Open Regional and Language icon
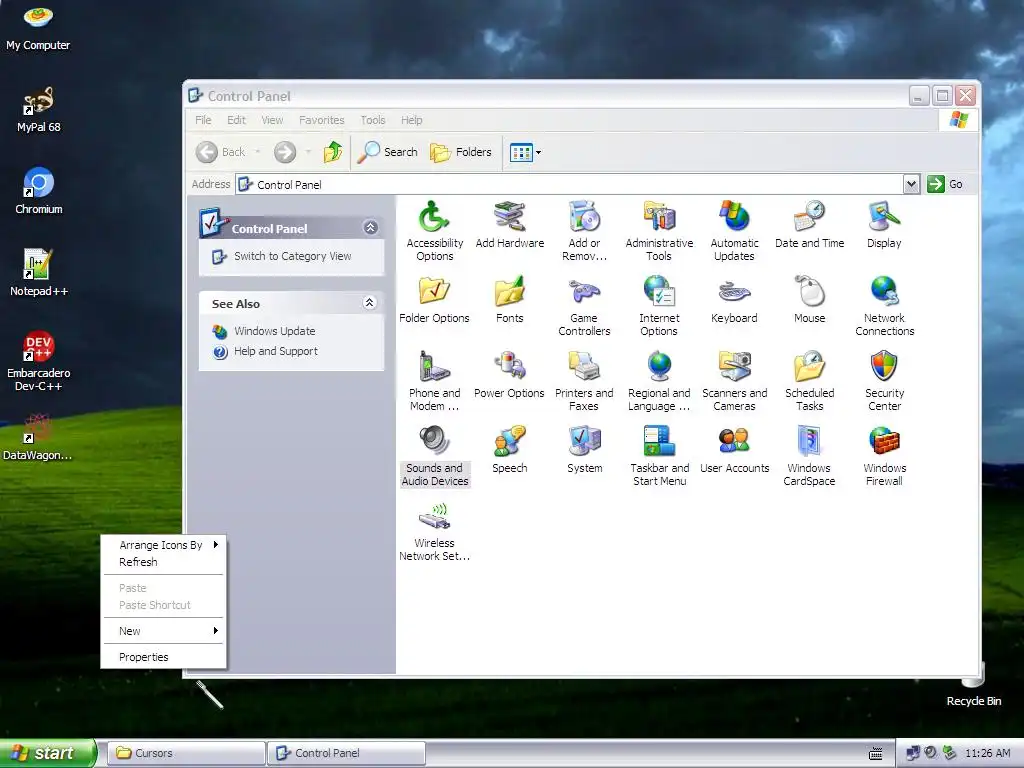Screen dimensions: 1024x768 [659, 381]
